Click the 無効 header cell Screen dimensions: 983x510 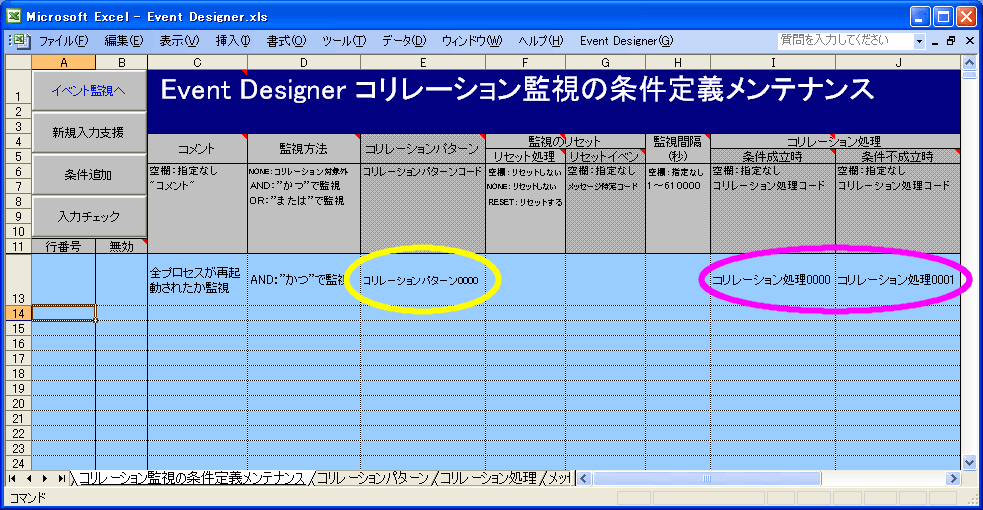(x=122, y=246)
